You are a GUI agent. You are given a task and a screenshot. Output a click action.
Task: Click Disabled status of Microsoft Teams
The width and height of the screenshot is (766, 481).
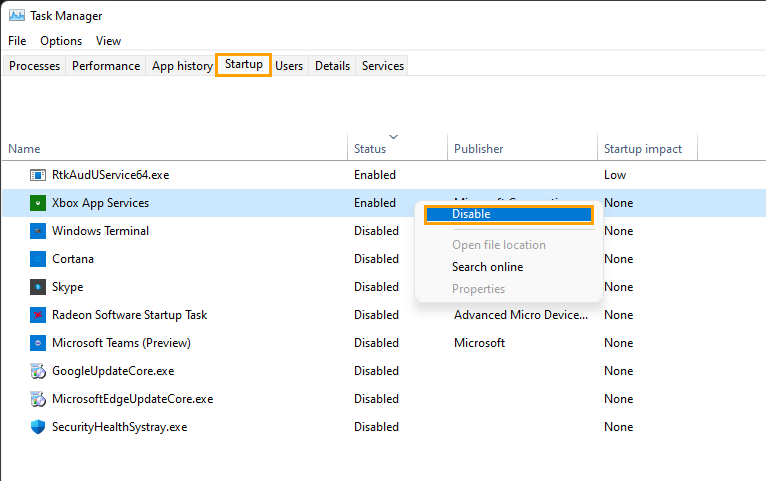pyautogui.click(x=376, y=343)
